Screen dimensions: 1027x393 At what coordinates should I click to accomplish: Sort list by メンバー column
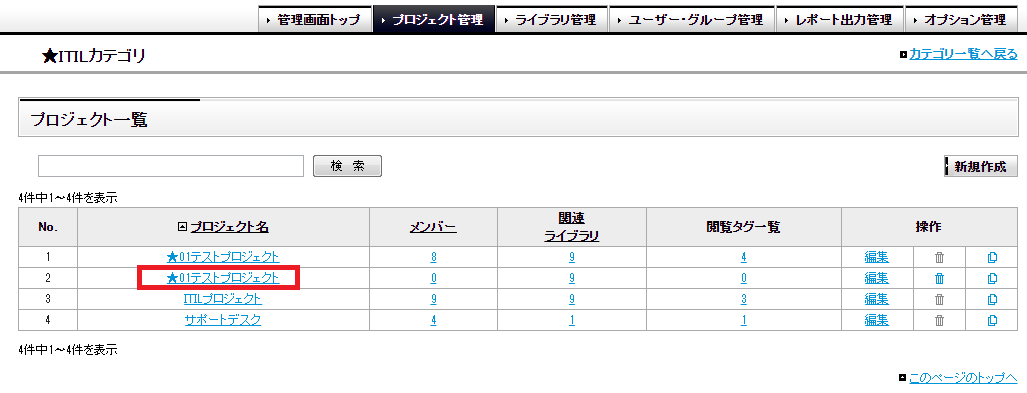(x=433, y=227)
